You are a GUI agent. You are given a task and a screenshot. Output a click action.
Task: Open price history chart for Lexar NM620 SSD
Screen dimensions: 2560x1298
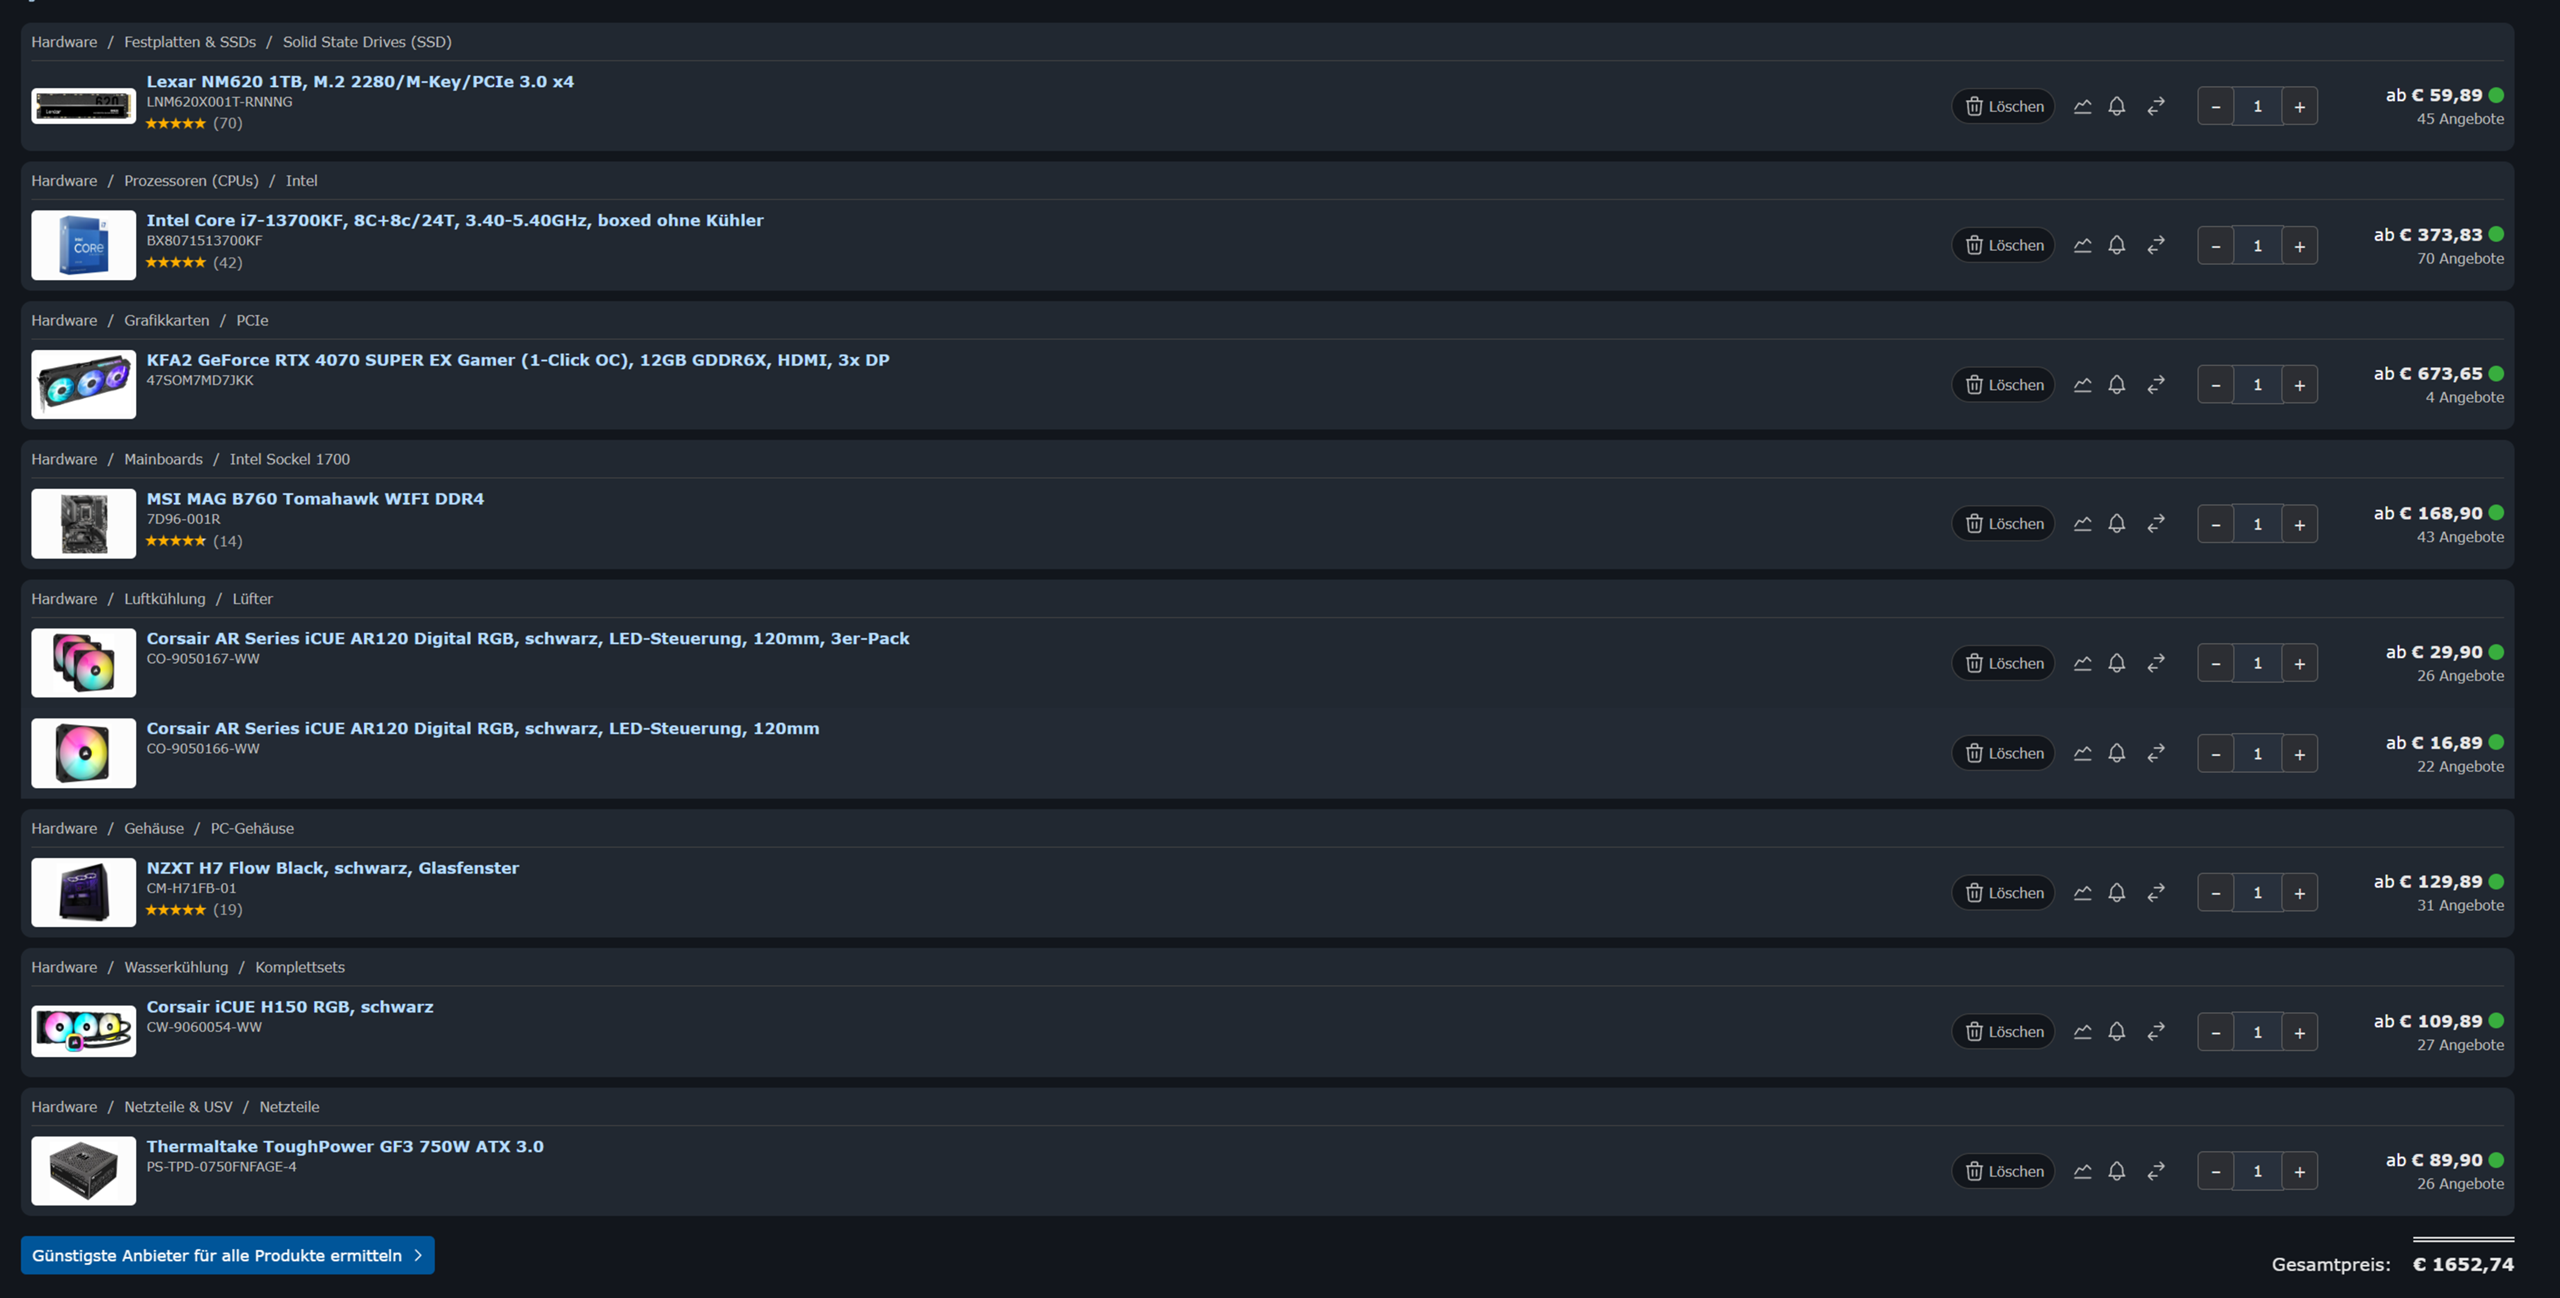click(2082, 106)
